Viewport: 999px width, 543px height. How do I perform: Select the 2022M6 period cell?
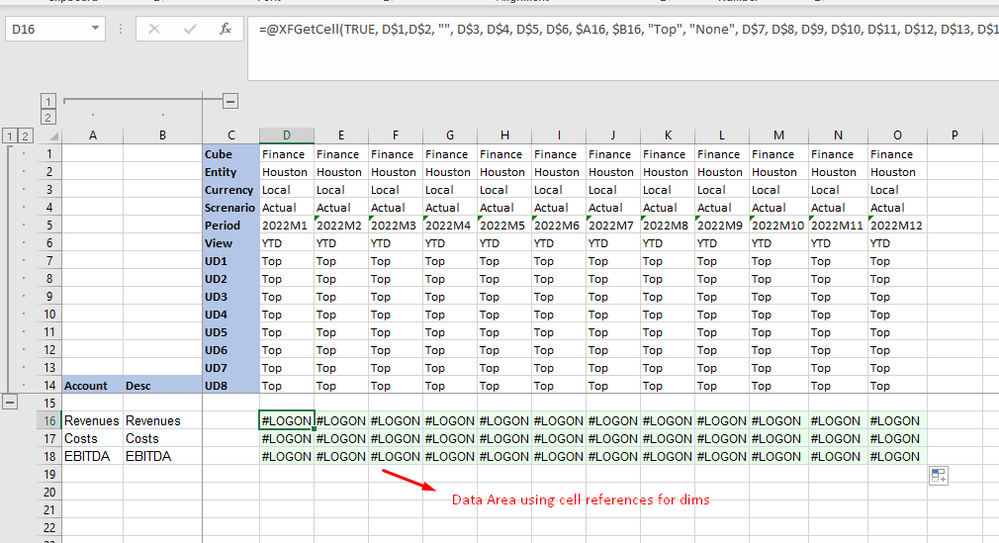[559, 226]
